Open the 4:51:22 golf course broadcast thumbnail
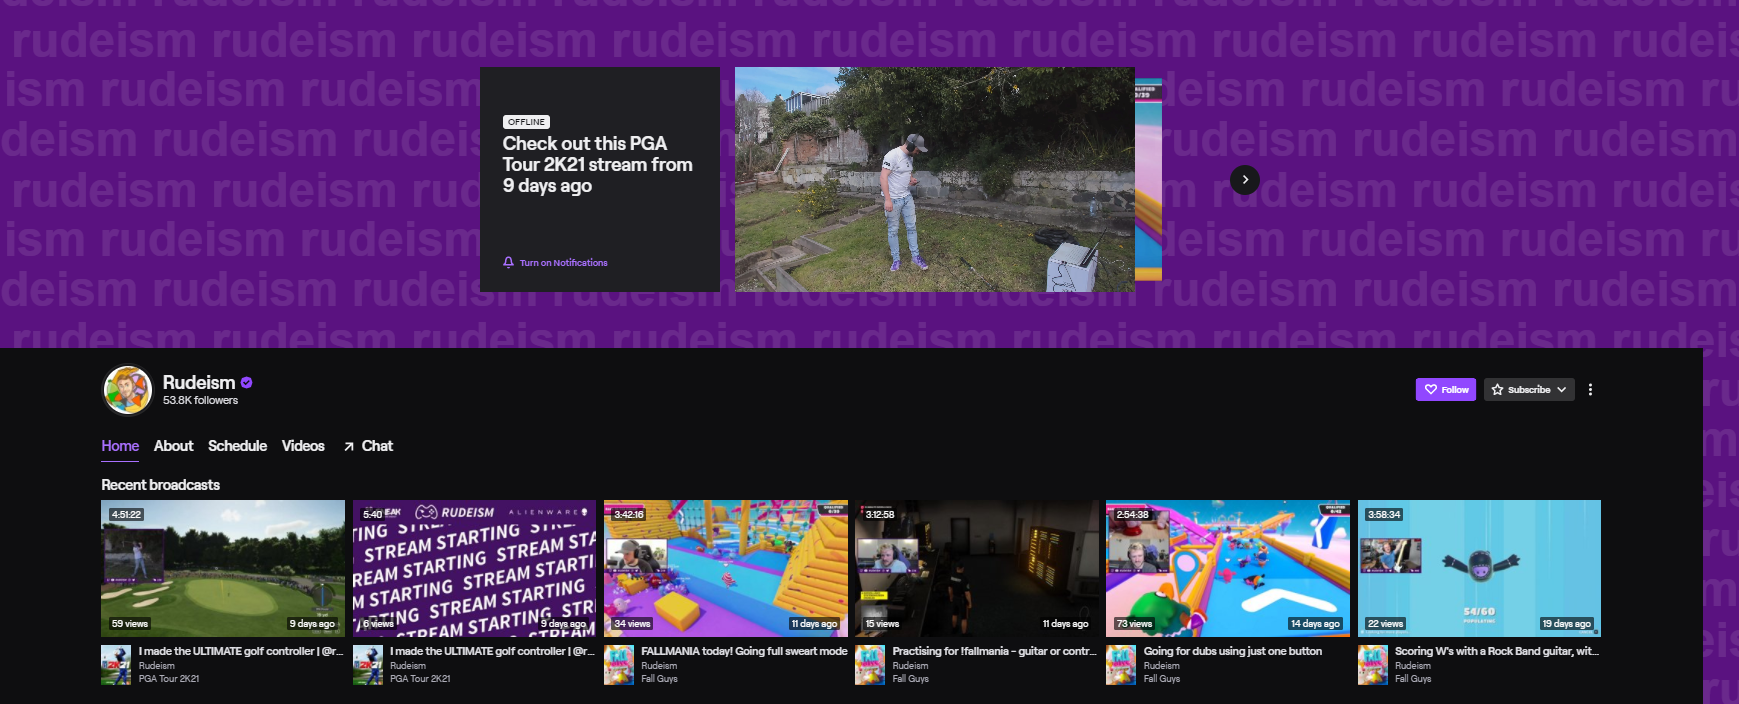This screenshot has height=704, width=1739. 223,568
